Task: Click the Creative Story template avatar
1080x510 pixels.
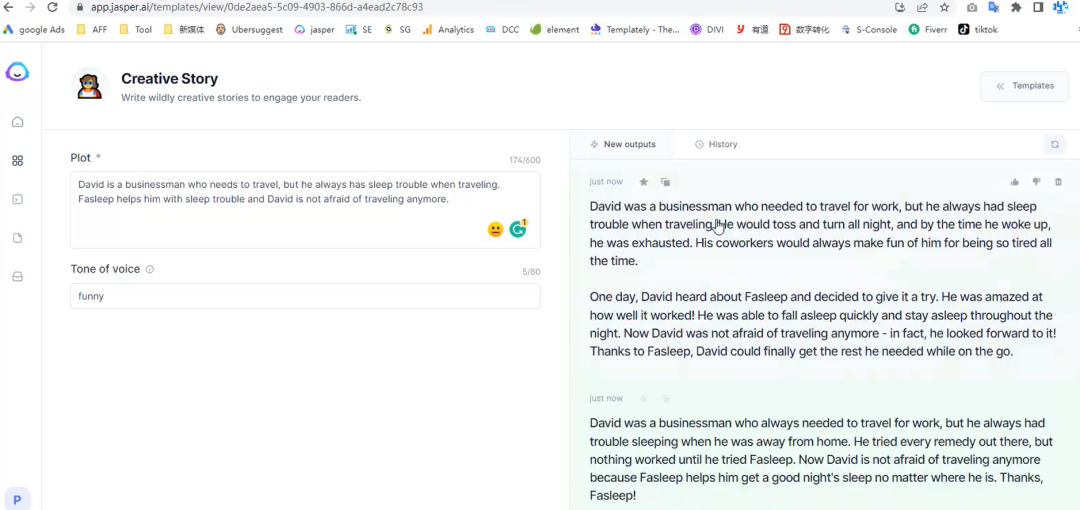Action: tap(90, 86)
